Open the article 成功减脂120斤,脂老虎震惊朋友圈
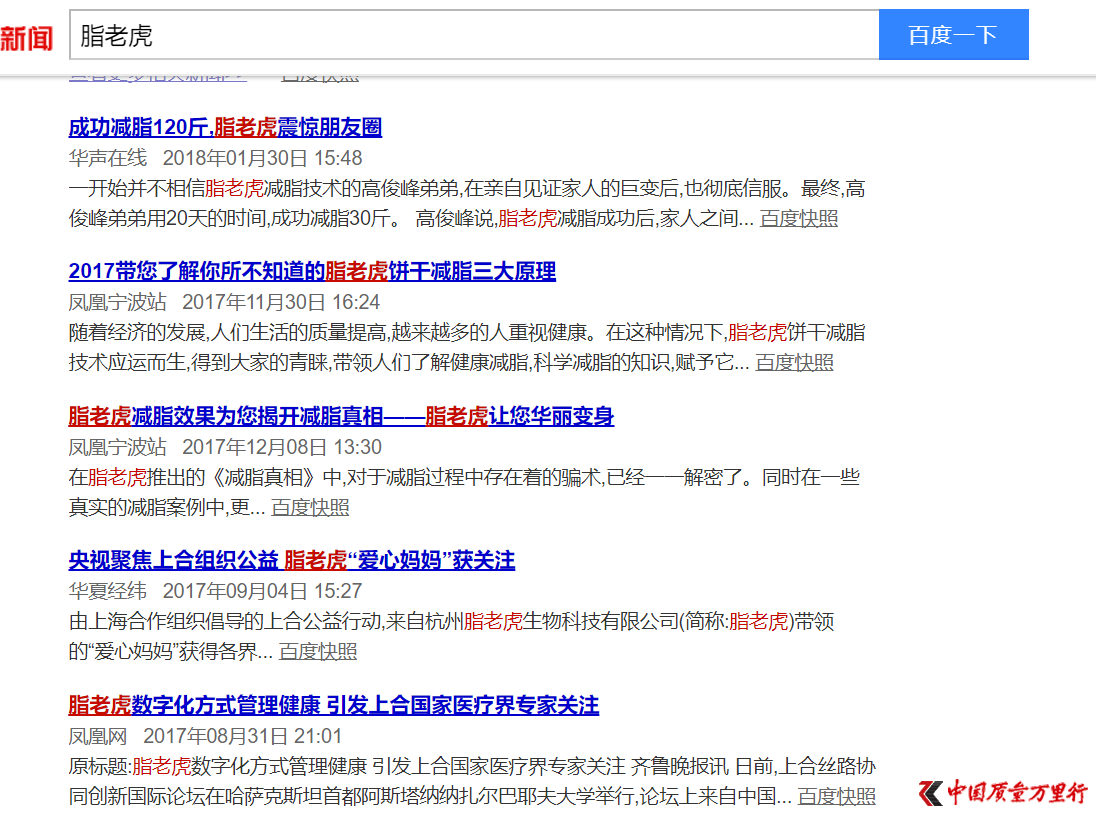 tap(225, 127)
